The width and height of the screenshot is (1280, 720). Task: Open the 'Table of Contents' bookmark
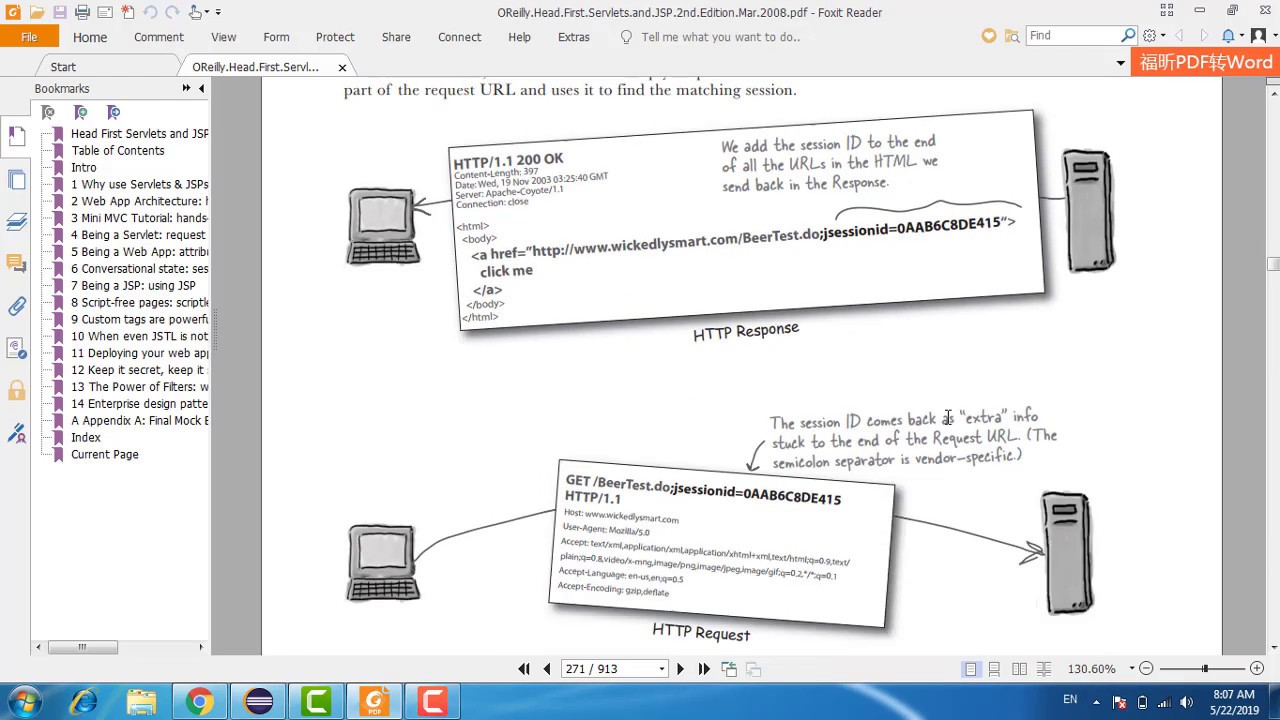coord(117,151)
